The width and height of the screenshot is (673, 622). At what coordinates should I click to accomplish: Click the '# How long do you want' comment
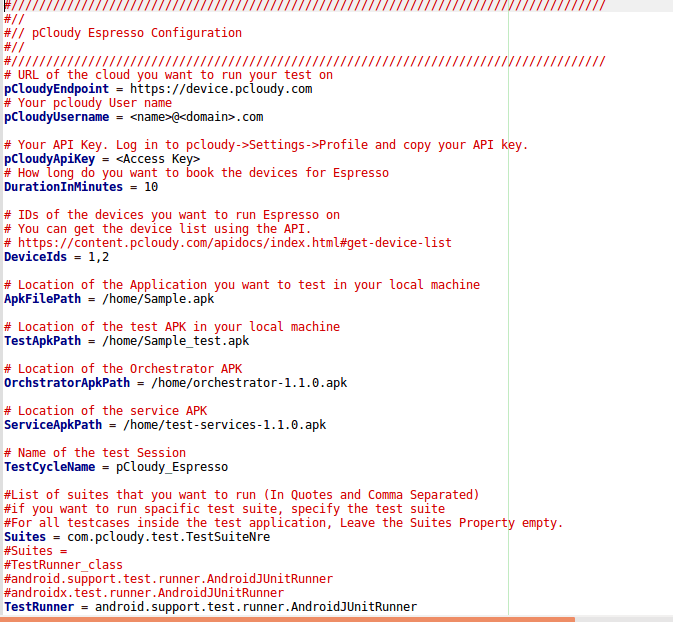pyautogui.click(x=197, y=173)
